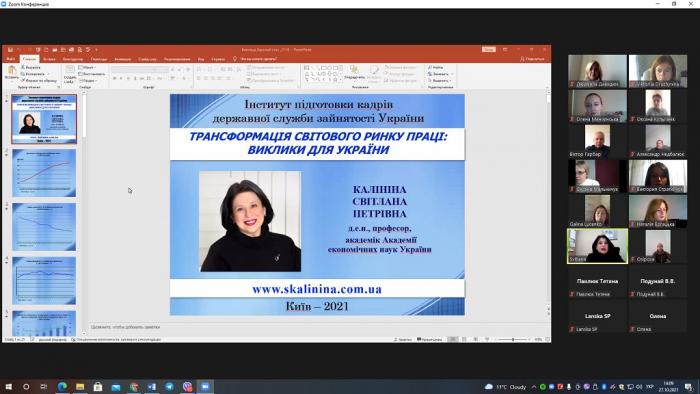Click the Share (Поделиться) button
This screenshot has width=700, height=394.
point(533,59)
